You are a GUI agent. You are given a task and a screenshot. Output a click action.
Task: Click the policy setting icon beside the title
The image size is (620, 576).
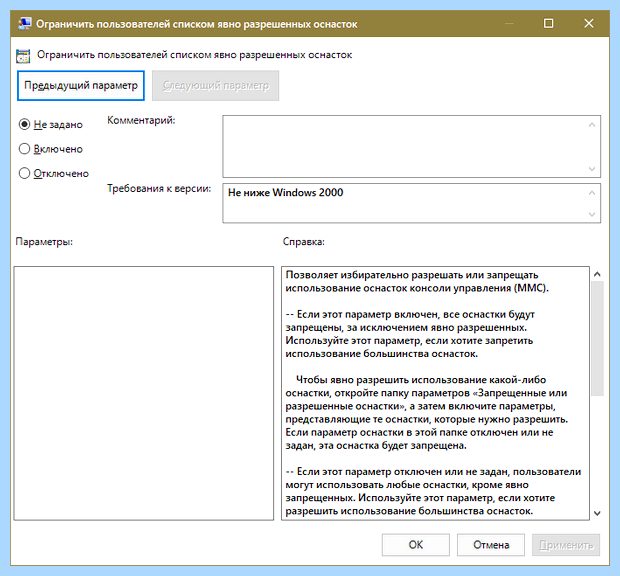pos(23,56)
